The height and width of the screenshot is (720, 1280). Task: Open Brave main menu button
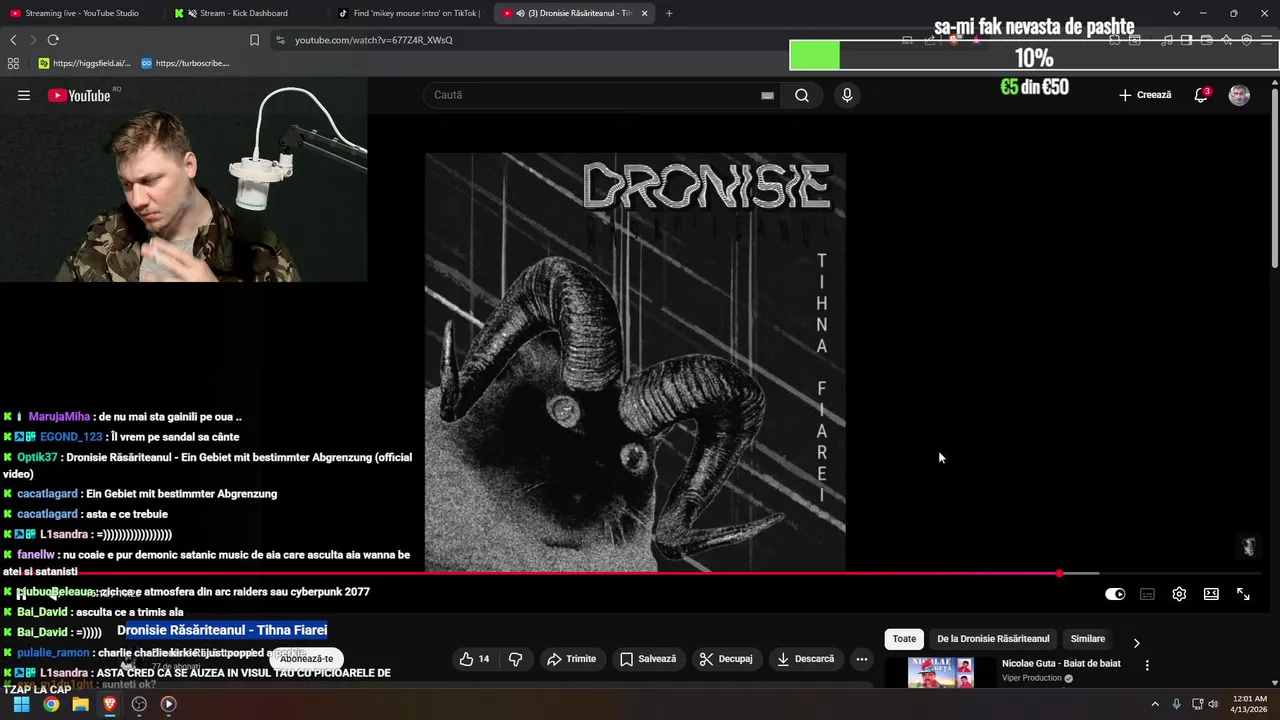coord(1267,40)
